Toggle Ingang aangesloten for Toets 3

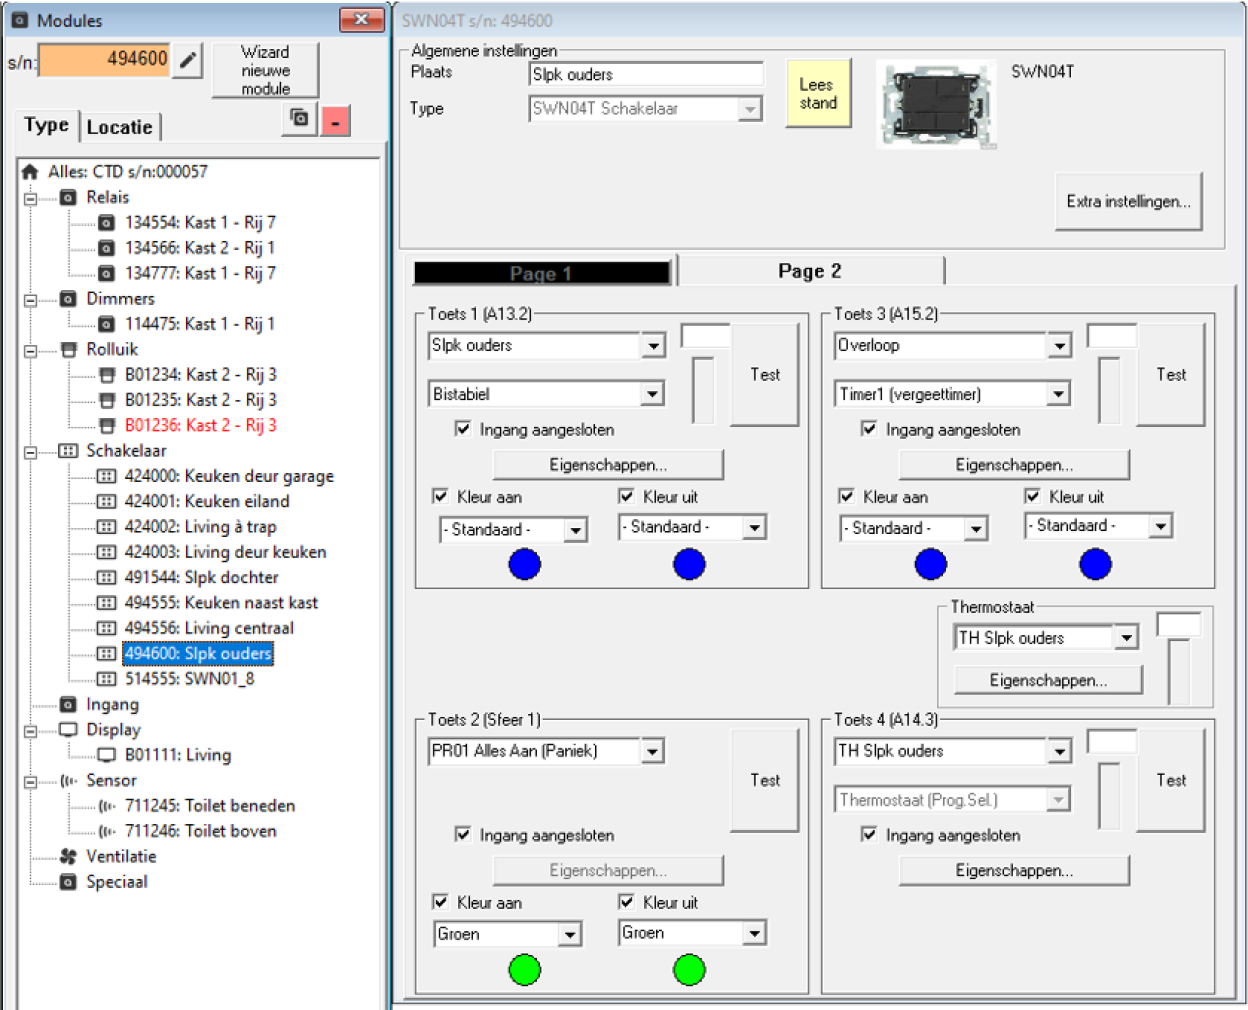(x=869, y=428)
